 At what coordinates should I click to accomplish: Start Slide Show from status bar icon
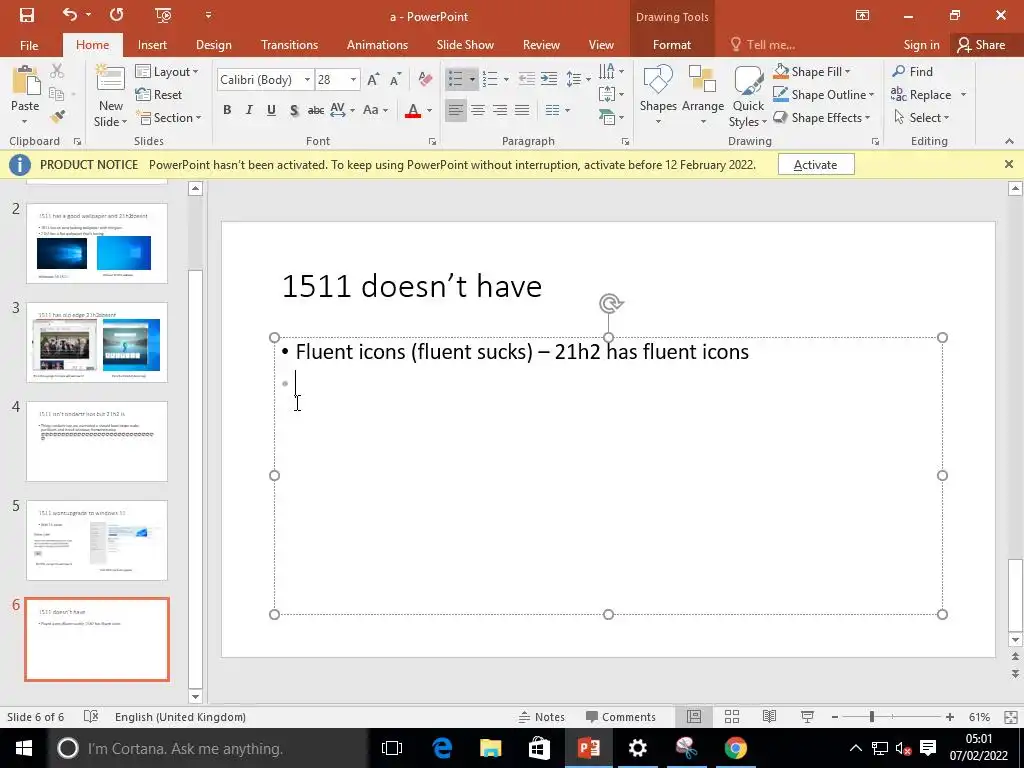pyautogui.click(x=808, y=716)
